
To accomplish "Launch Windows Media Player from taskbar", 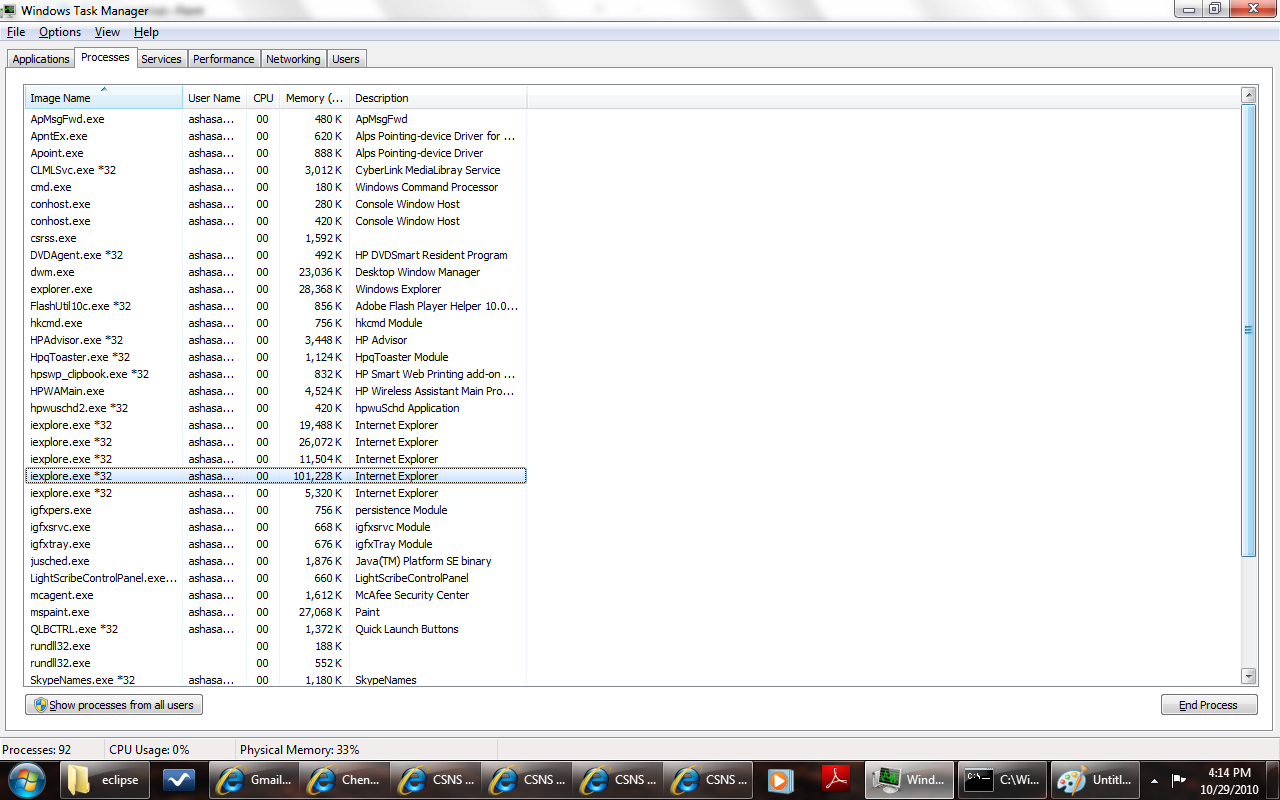I will tap(779, 780).
